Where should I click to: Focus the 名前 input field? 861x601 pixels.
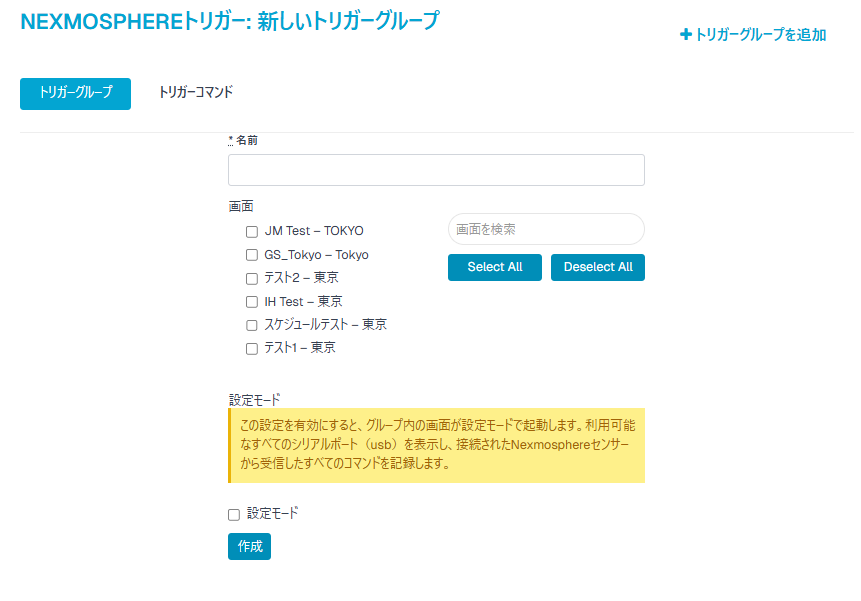tap(436, 170)
